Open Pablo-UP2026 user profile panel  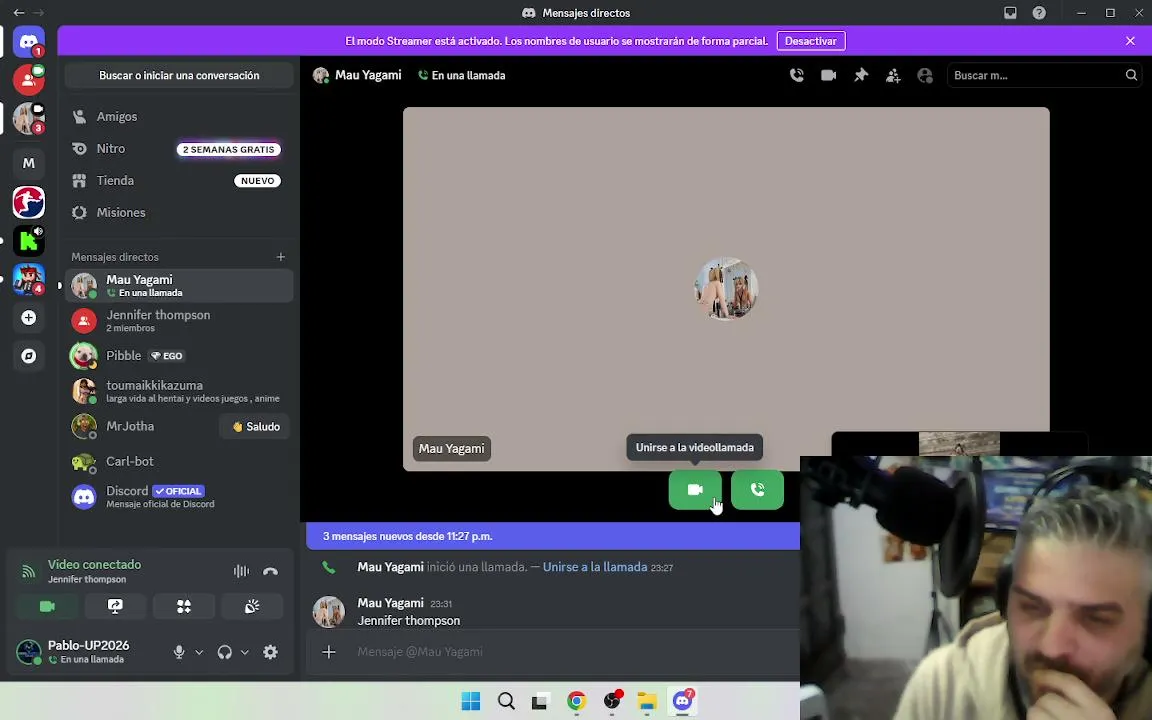pyautogui.click(x=87, y=652)
